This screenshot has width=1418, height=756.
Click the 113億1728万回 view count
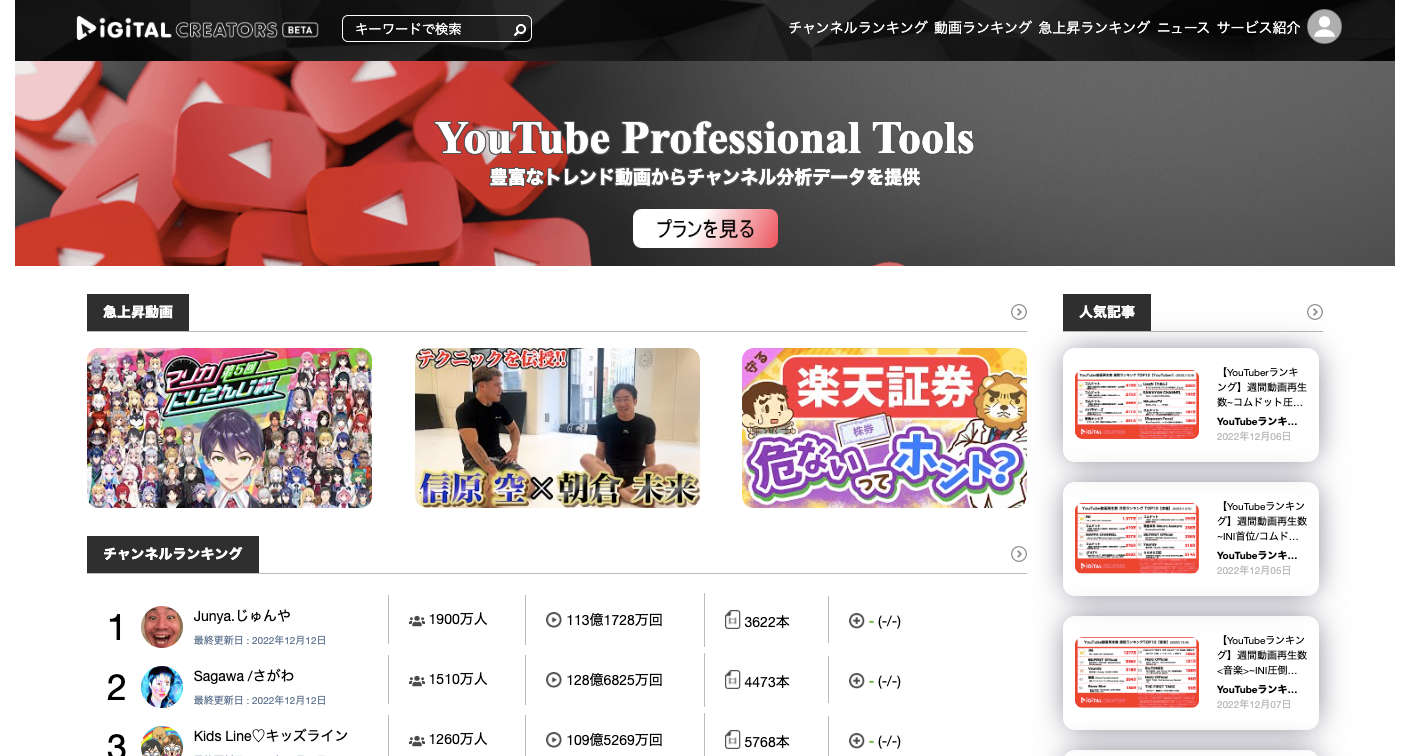tap(614, 620)
